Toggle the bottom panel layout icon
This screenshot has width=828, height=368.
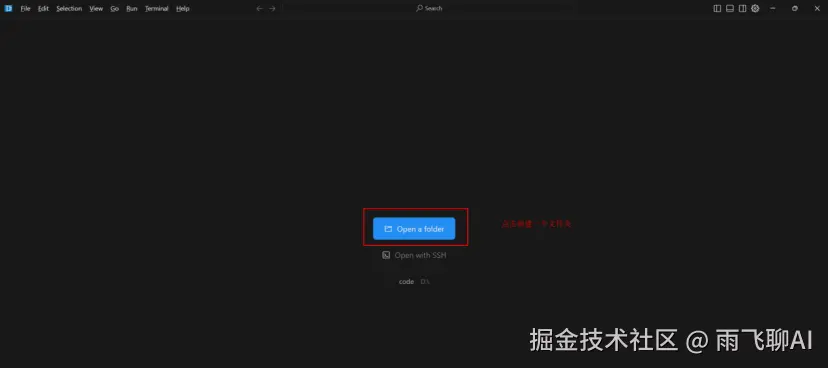(x=730, y=8)
